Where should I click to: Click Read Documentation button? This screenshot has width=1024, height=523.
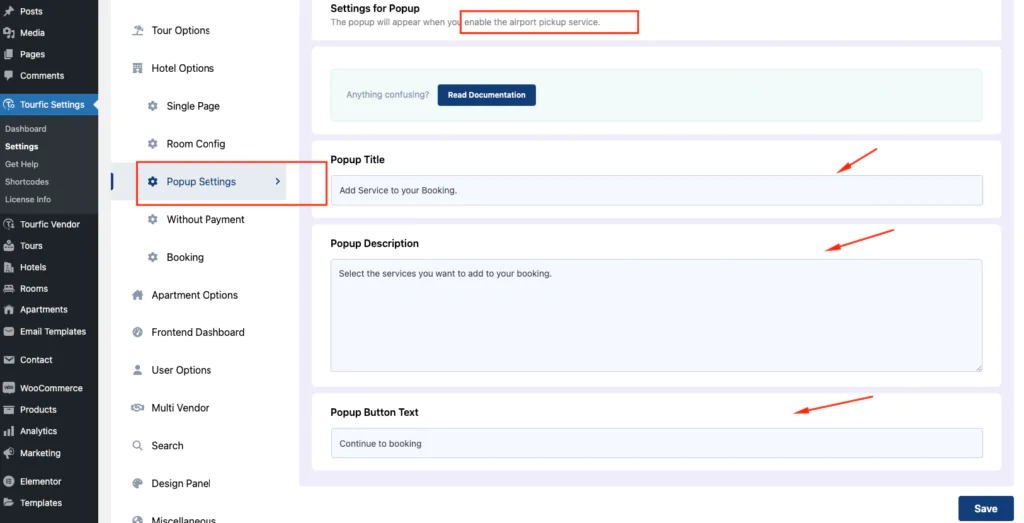point(487,95)
